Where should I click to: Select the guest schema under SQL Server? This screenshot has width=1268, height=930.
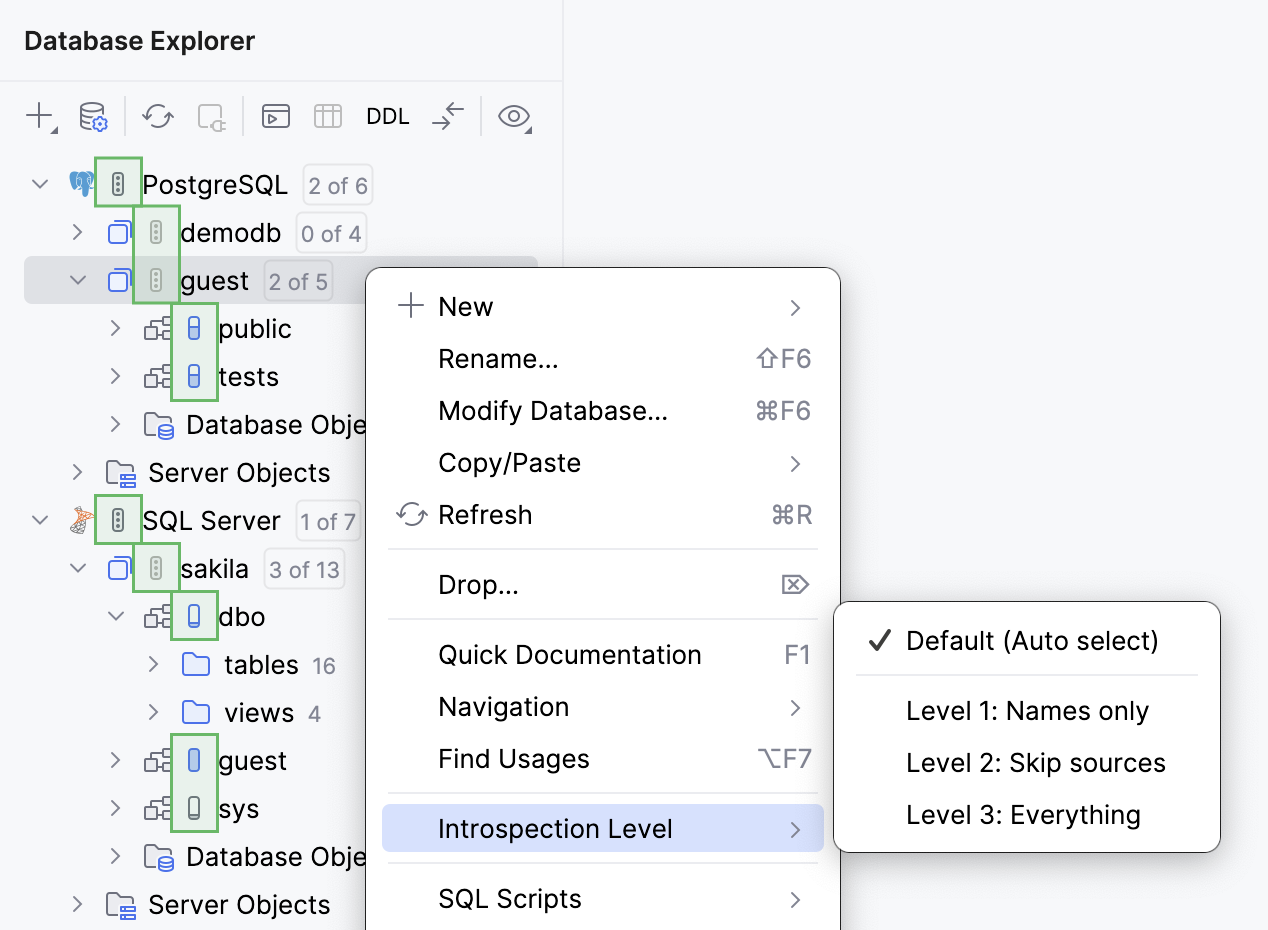click(250, 760)
